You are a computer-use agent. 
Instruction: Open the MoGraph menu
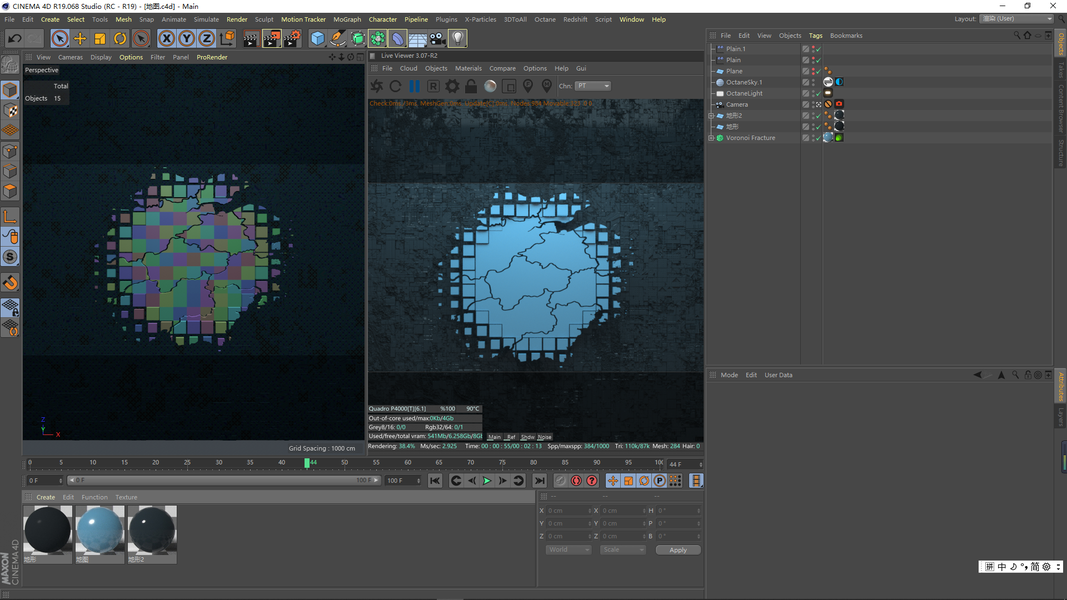click(347, 19)
